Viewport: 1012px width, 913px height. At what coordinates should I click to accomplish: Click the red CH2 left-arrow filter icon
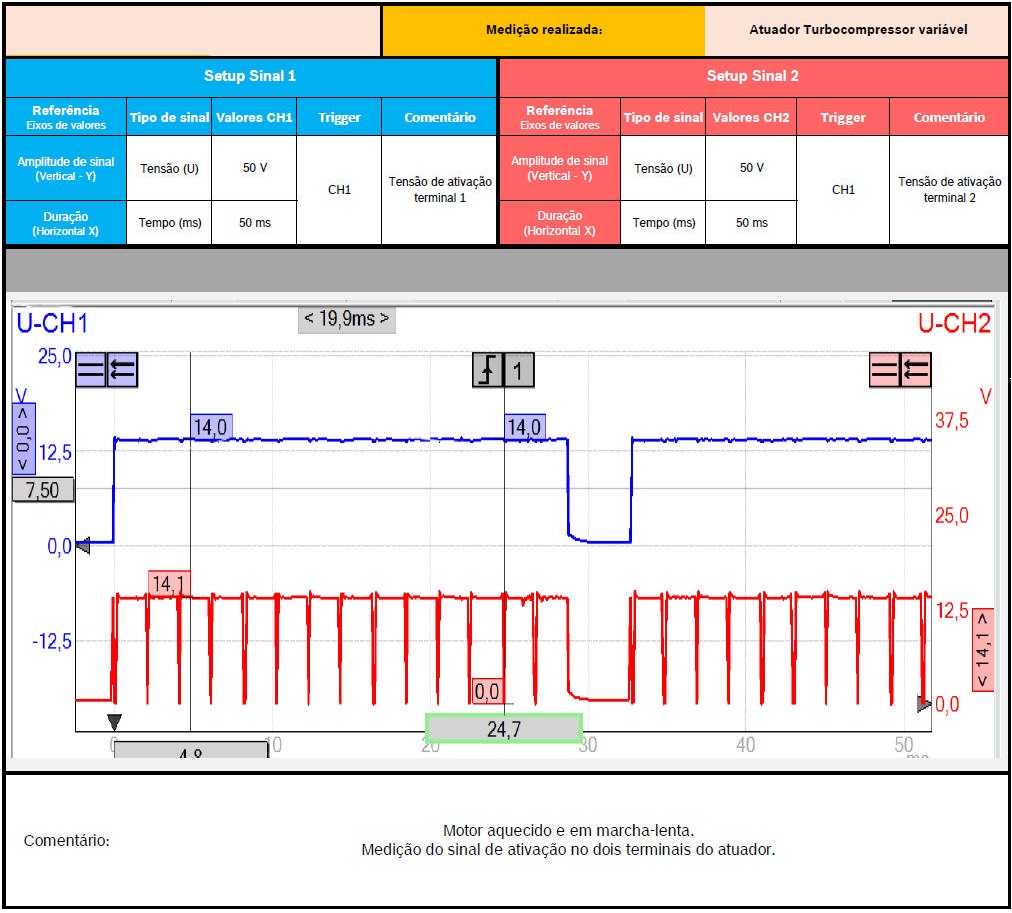(916, 370)
